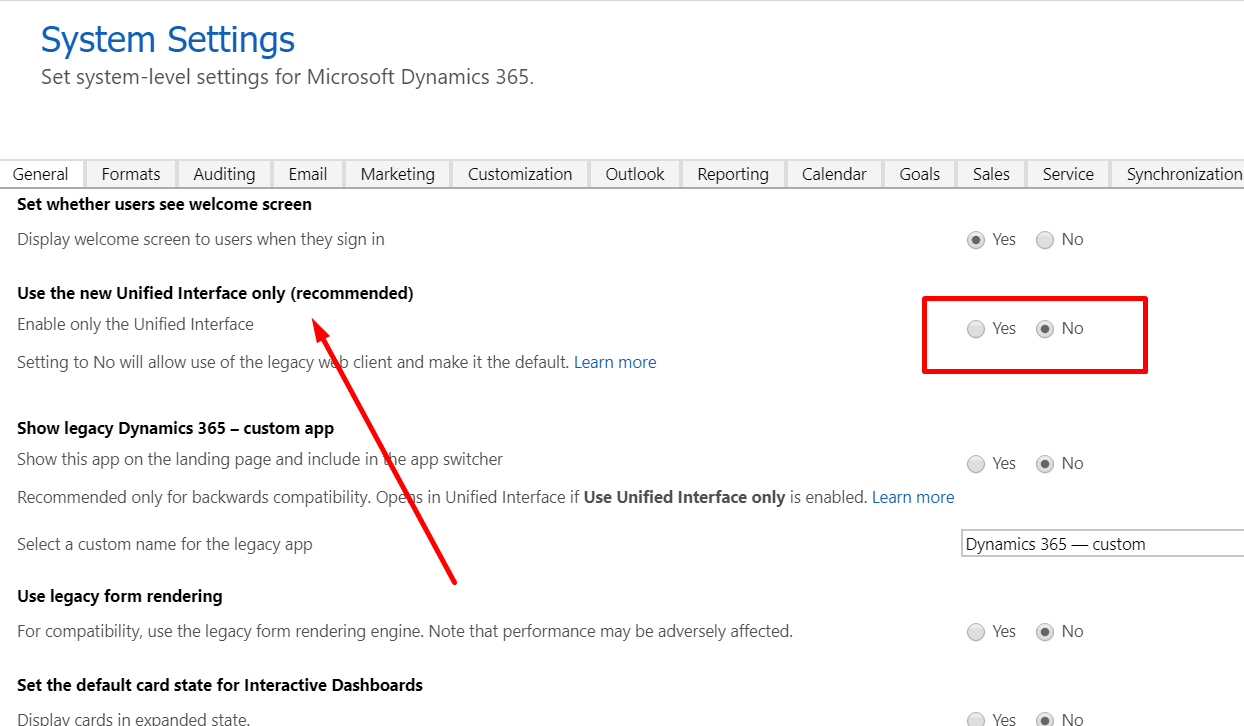Click the legacy app custom name field
This screenshot has width=1244, height=726.
[1100, 544]
